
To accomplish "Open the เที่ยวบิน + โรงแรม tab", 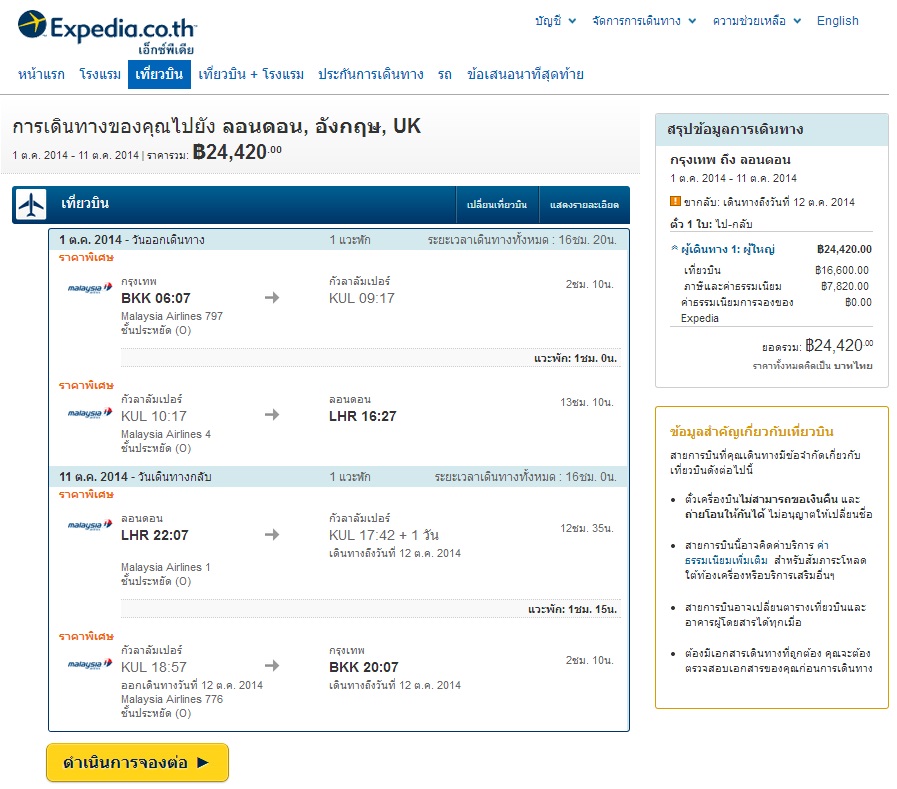I will point(251,74).
